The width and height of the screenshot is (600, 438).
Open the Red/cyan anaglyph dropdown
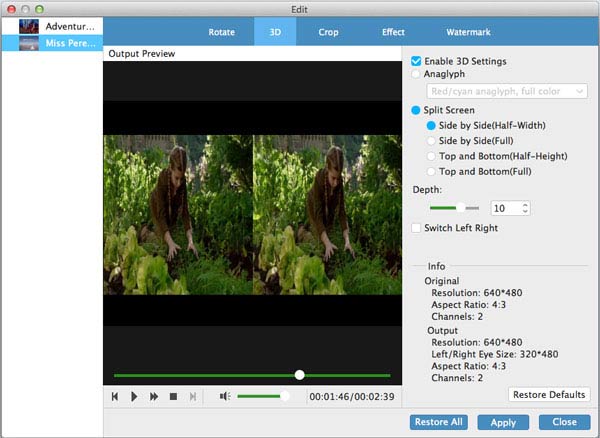[507, 91]
